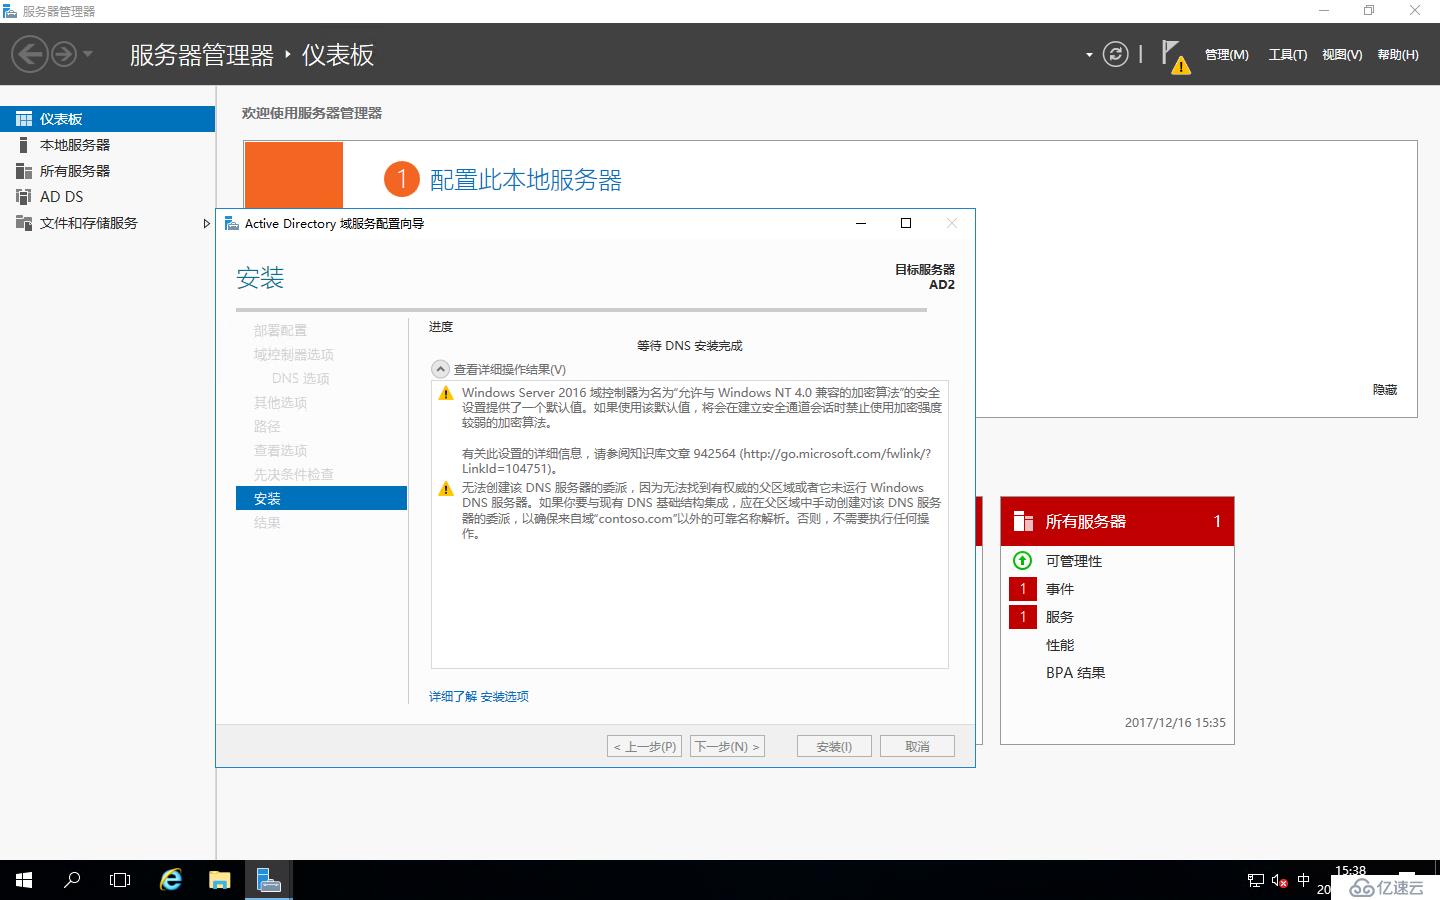Click the Server Manager title bar icon
The image size is (1440, 900).
(x=10, y=11)
